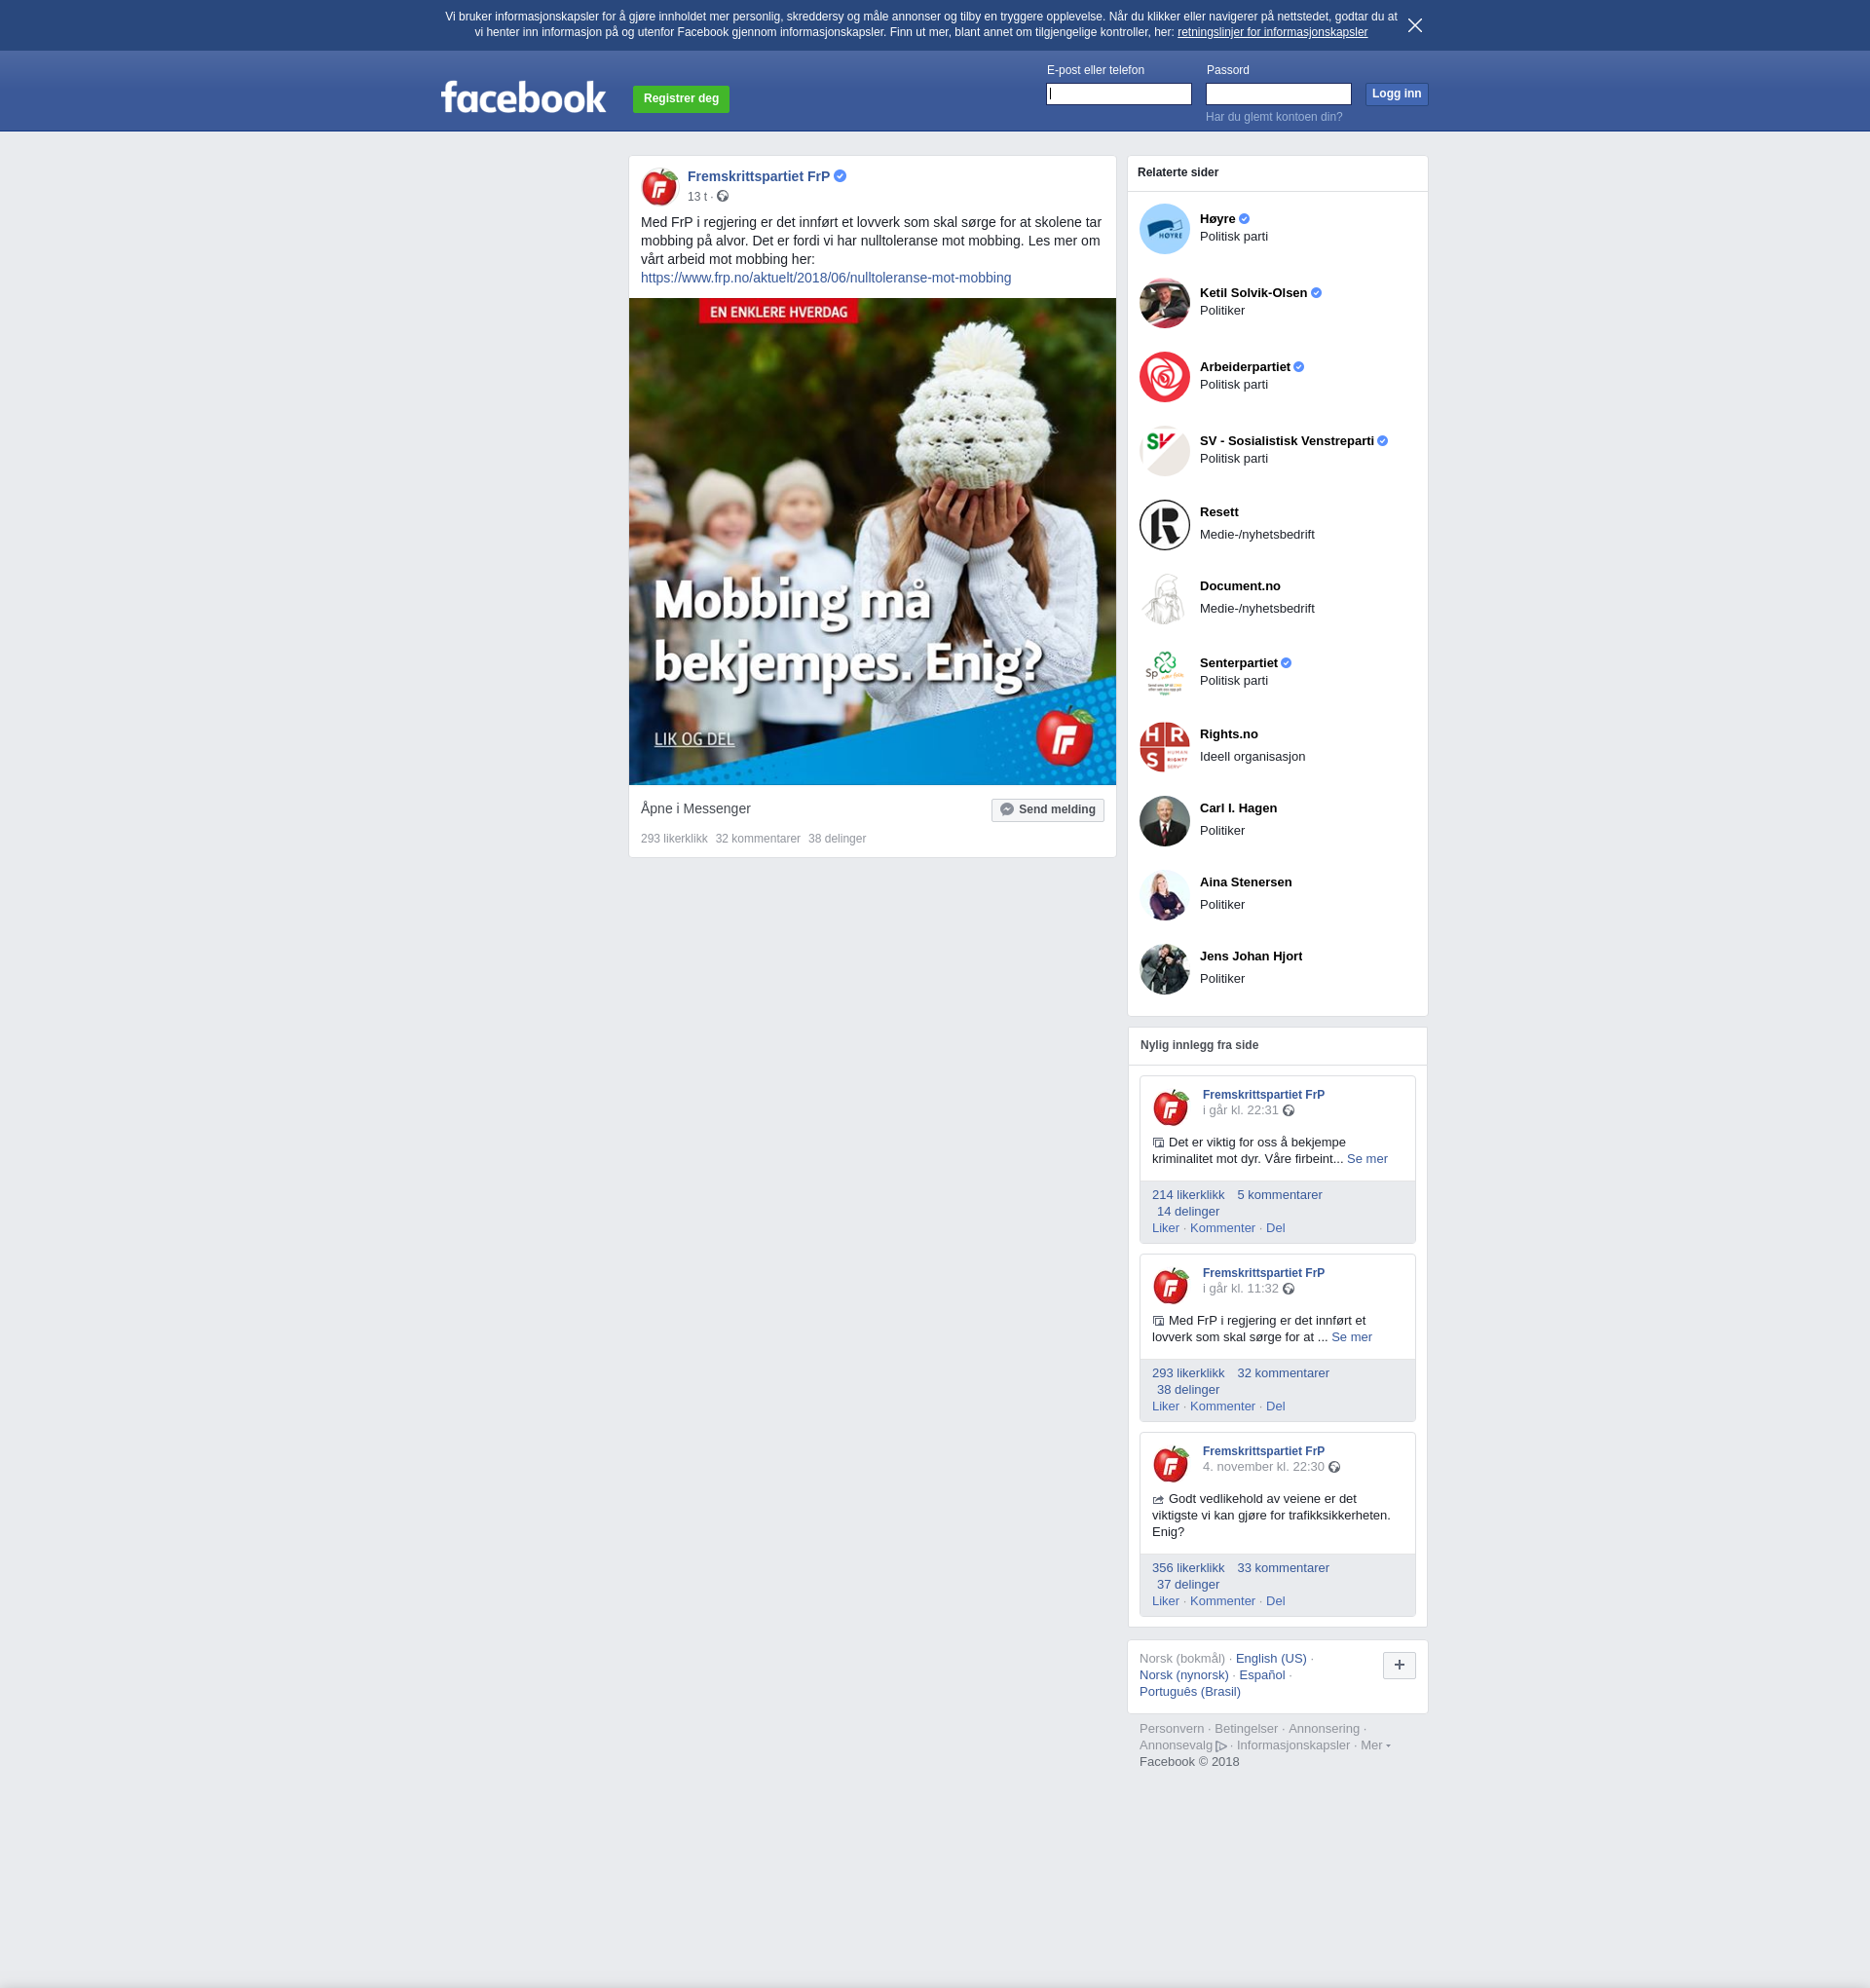
Task: Open the Resett R logo
Action: point(1164,525)
